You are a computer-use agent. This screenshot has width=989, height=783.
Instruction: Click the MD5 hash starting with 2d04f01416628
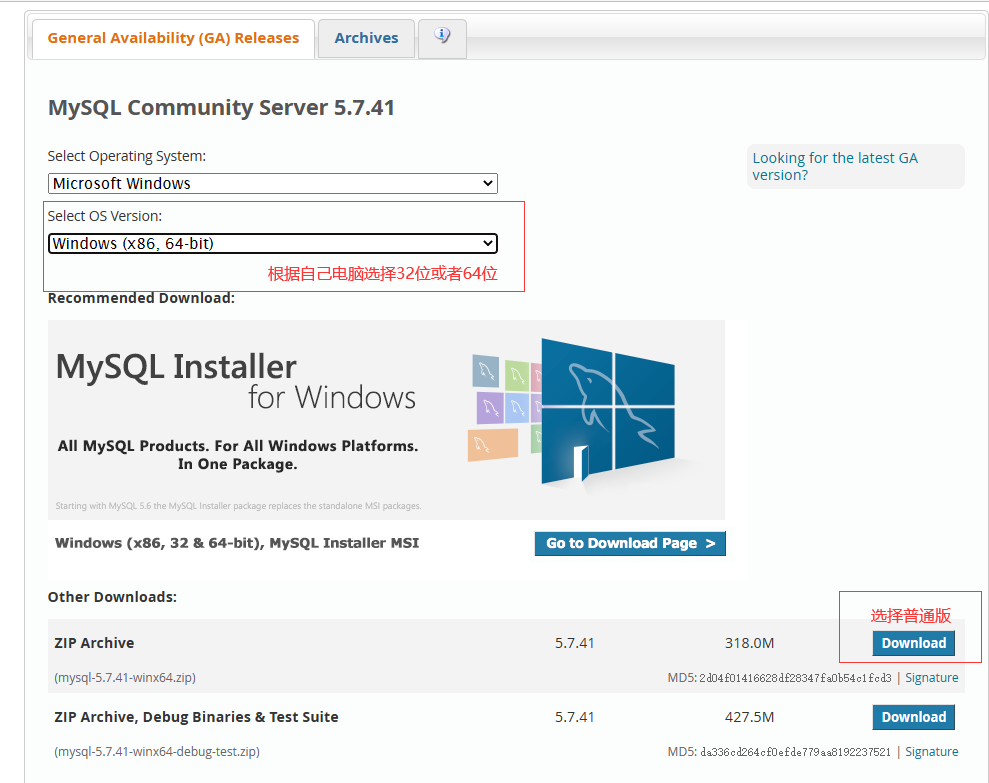click(795, 678)
